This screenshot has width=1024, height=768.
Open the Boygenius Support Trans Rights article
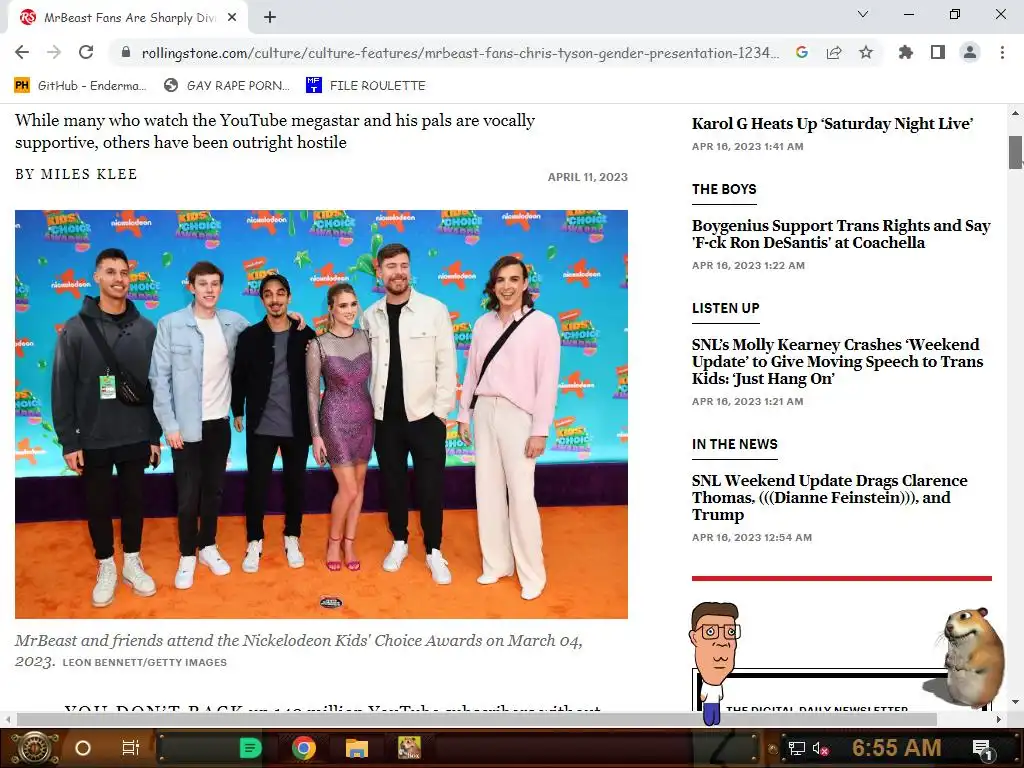click(841, 234)
